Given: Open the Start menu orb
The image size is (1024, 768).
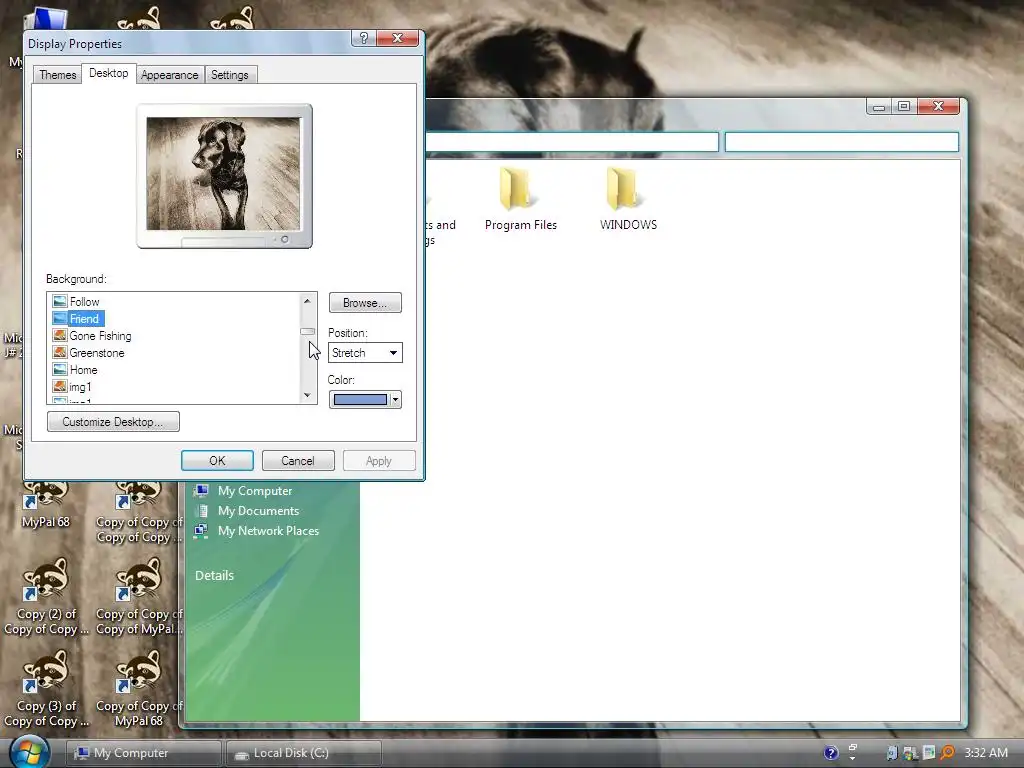Looking at the screenshot, I should point(29,752).
